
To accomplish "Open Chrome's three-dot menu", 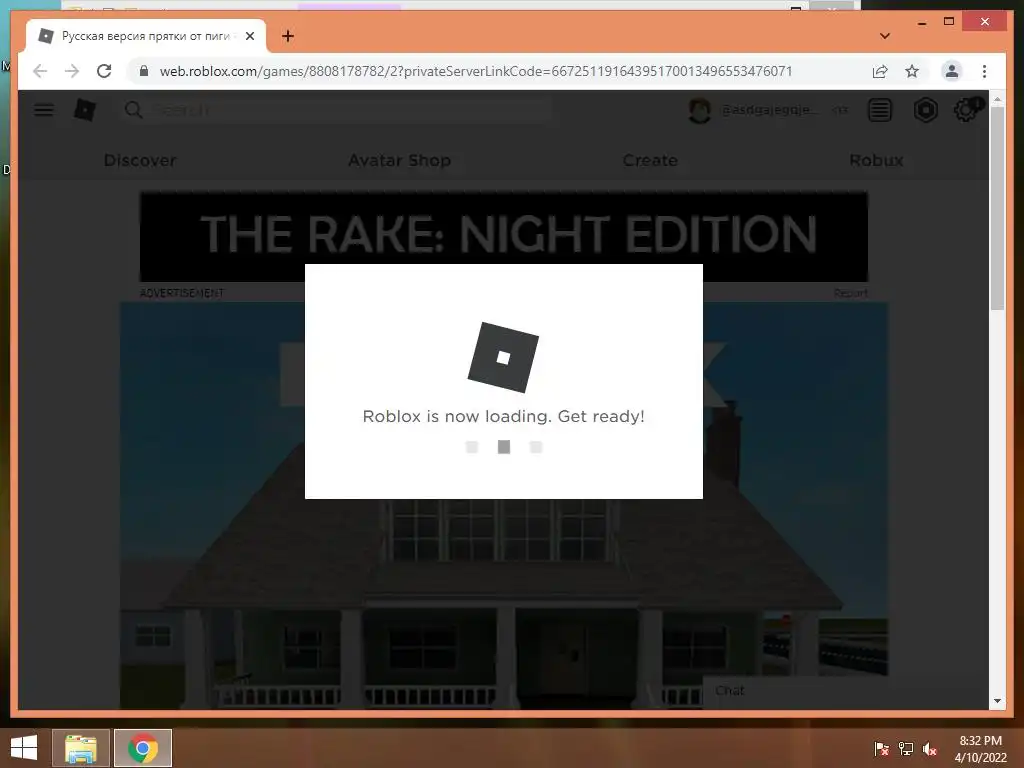I will pyautogui.click(x=984, y=71).
